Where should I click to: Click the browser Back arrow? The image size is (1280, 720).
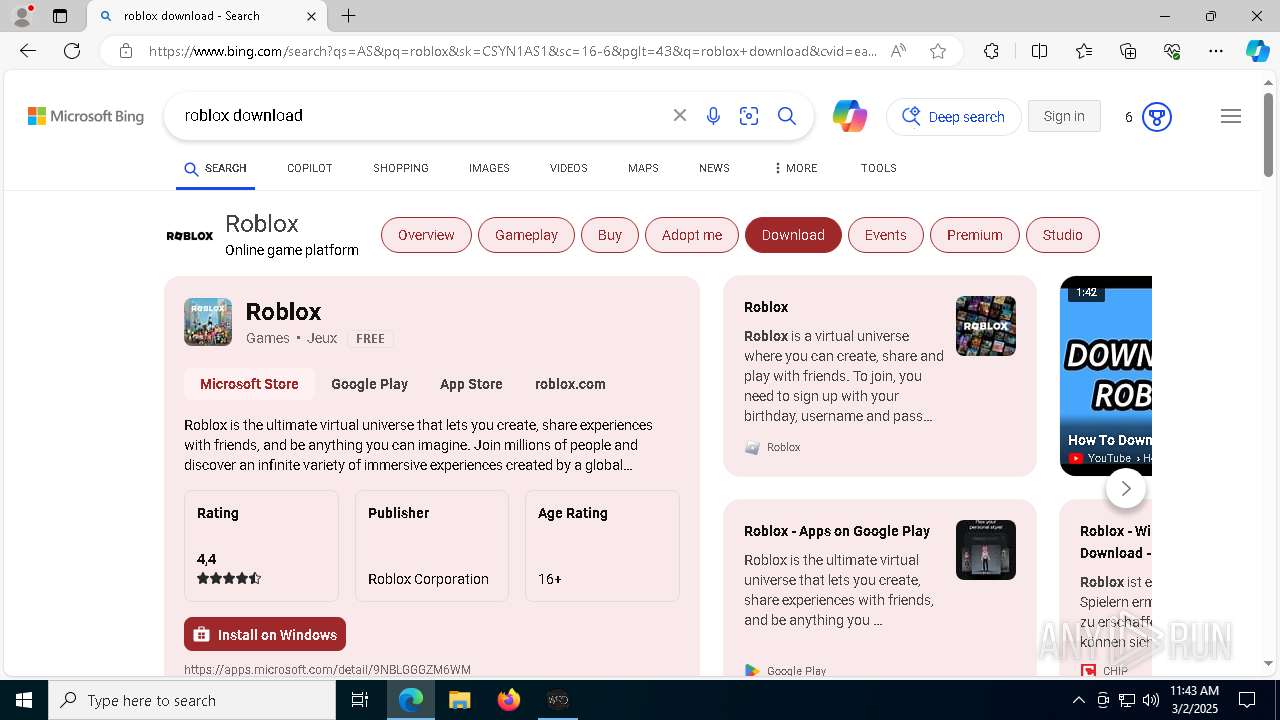pyautogui.click(x=28, y=51)
